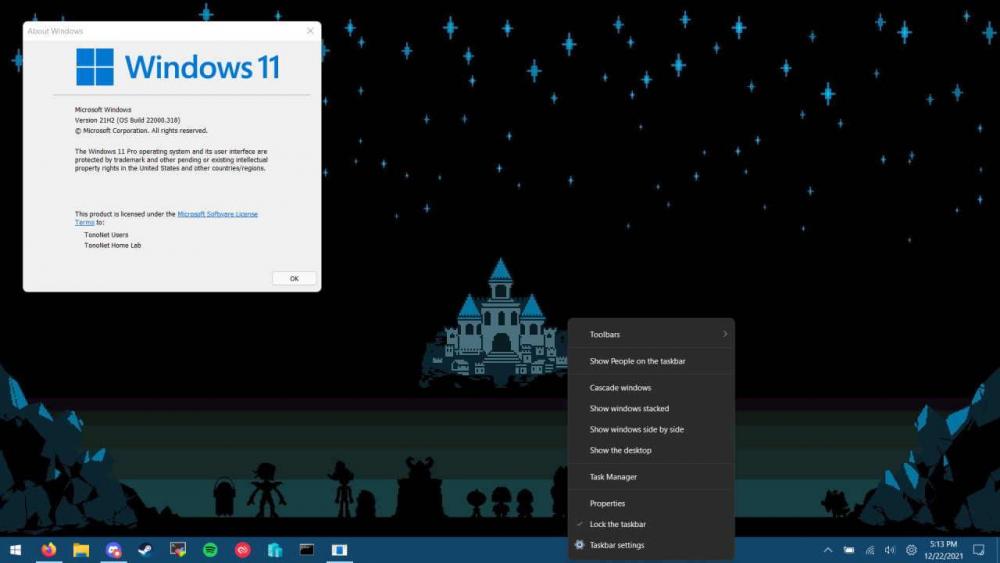The height and width of the screenshot is (563, 1000).
Task: Toggle Show People on the taskbar
Action: [x=637, y=361]
